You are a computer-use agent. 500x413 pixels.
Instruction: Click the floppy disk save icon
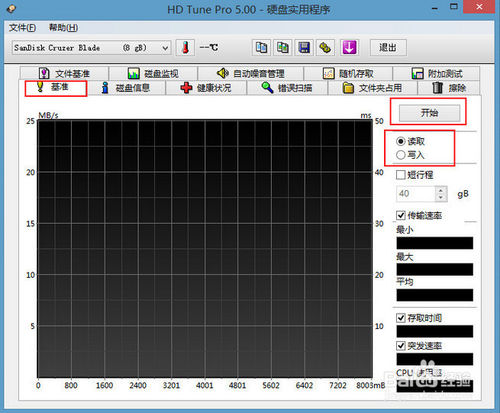[x=304, y=48]
